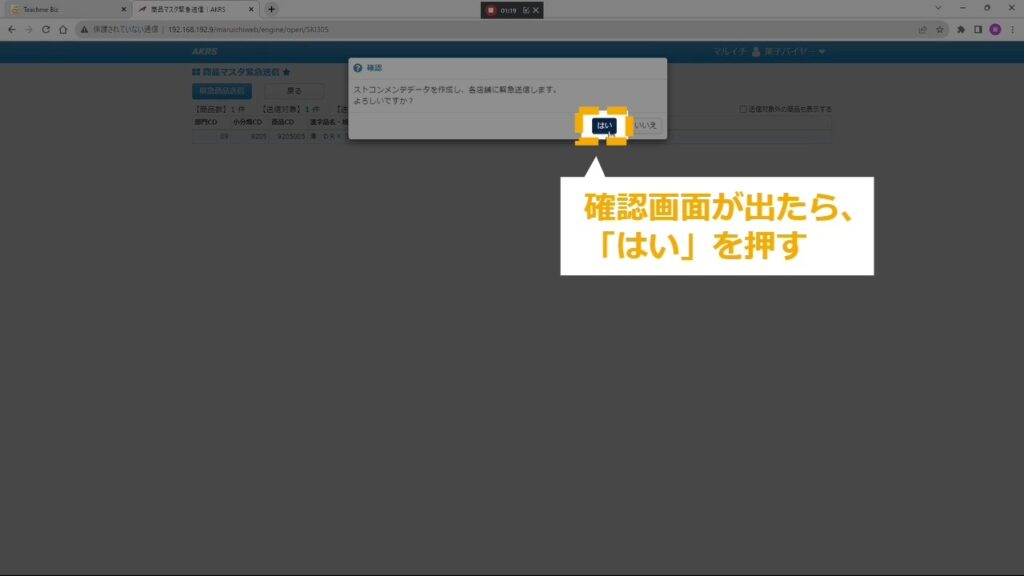Open Chrome three-dot menu
This screenshot has width=1024, height=576.
pyautogui.click(x=1012, y=30)
